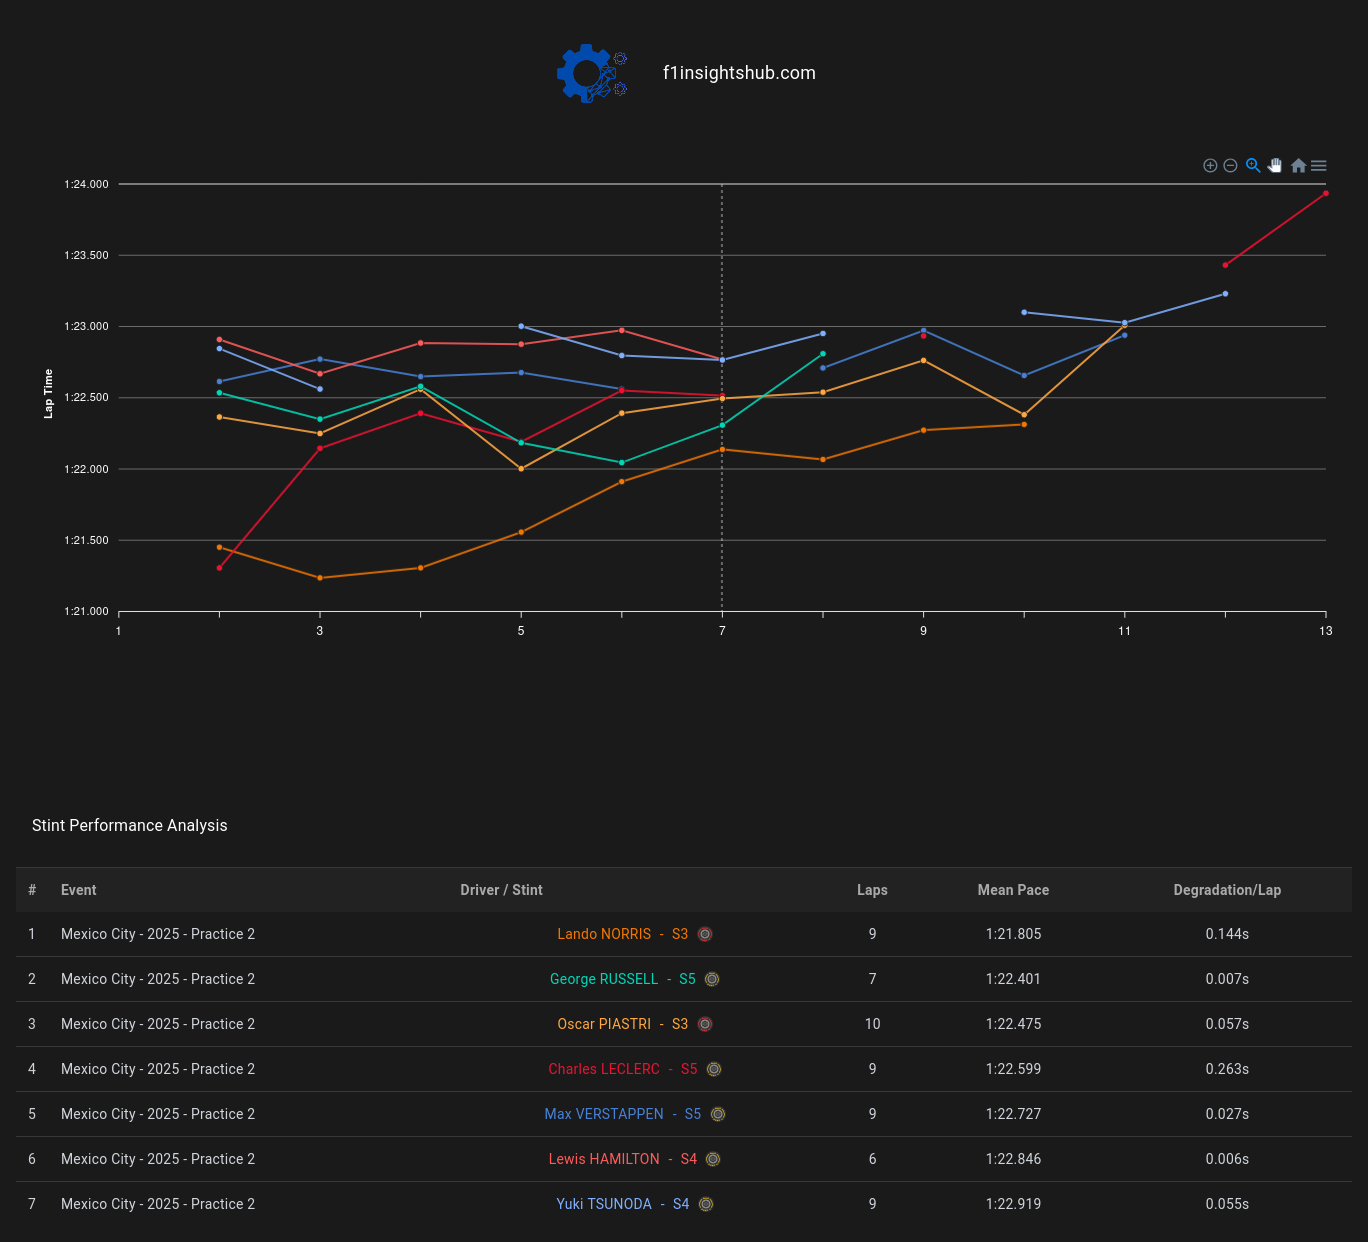Click tyre icon next to Max VERSTAPPEN
Screen dimensions: 1368x1242
718,1114
